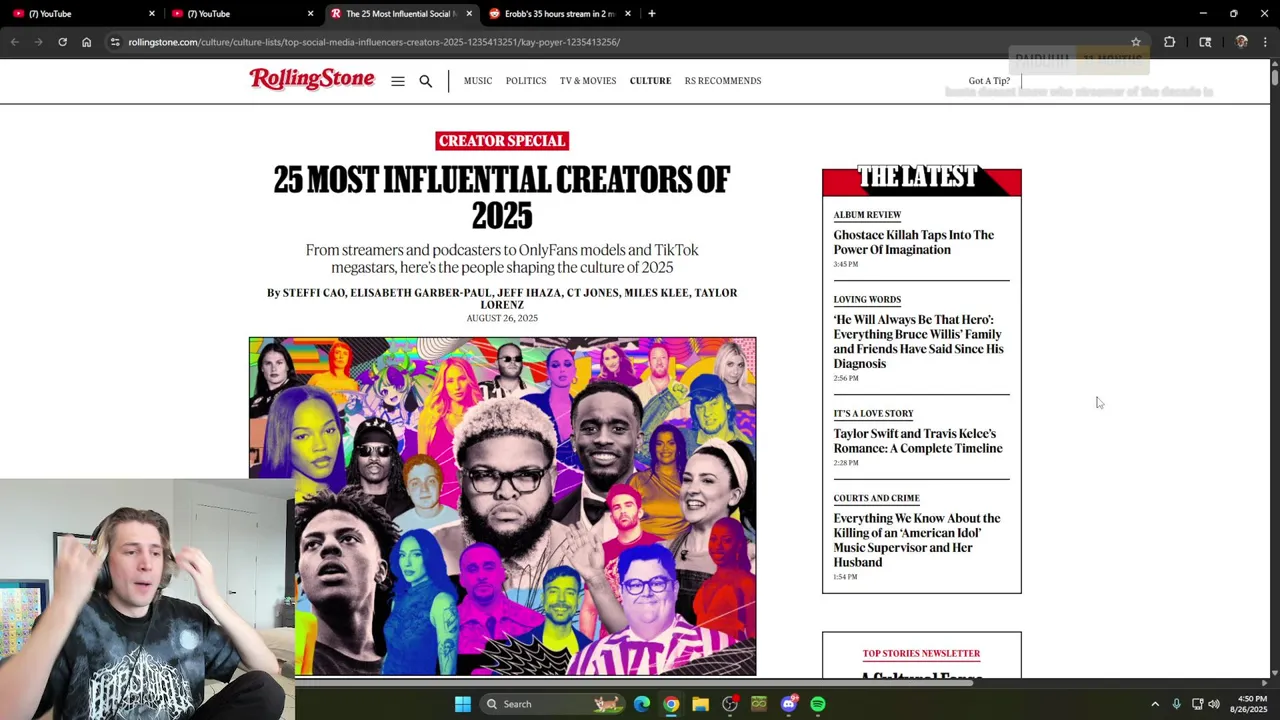This screenshot has height=720, width=1280.
Task: Go back in browser history
Action: tap(14, 42)
